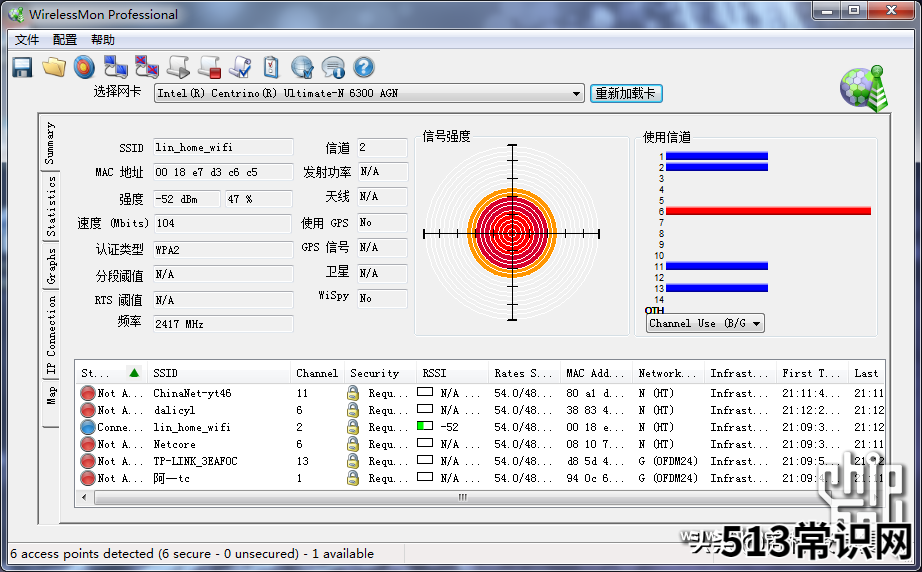Click the padlock icon in TP-LINK_3EAF0C row
Viewport: 922px width, 572px height.
click(353, 461)
